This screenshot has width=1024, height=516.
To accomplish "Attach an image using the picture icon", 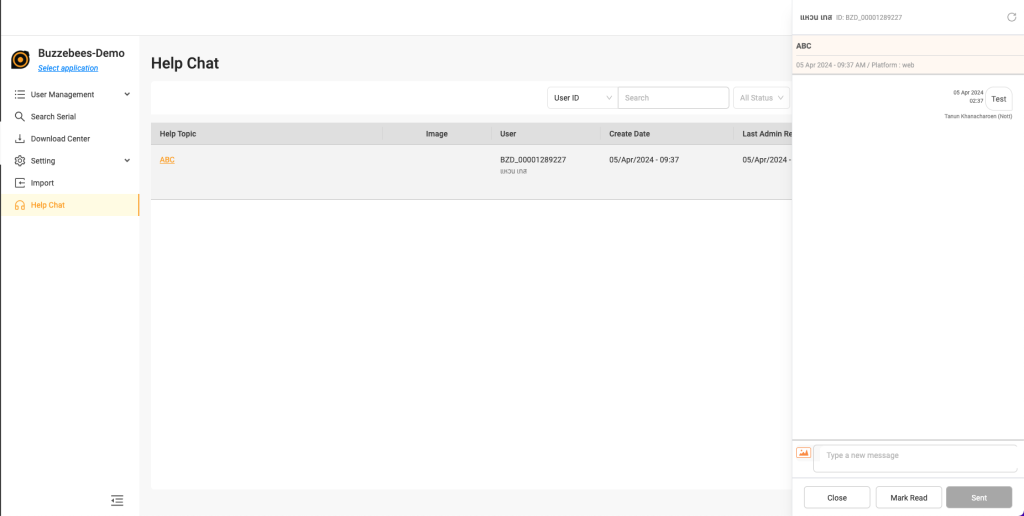I will click(803, 453).
